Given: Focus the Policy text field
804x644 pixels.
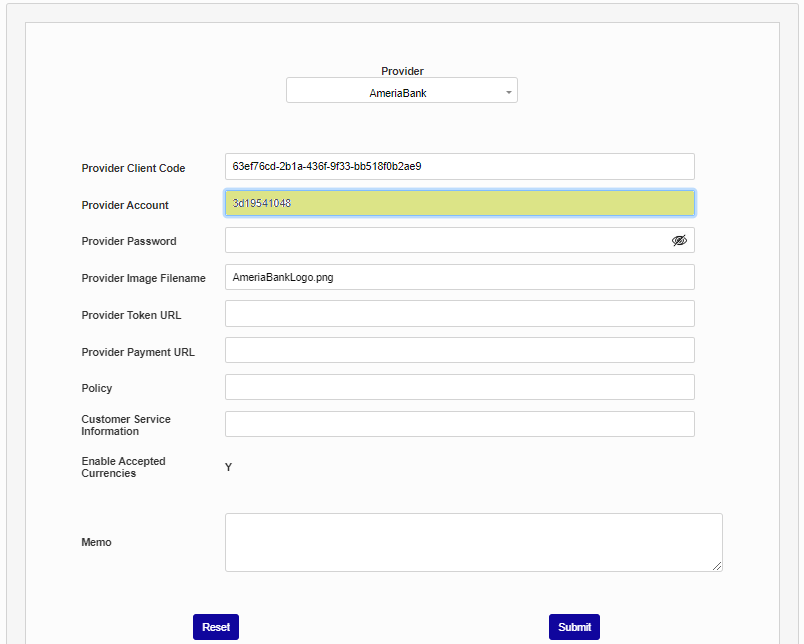Looking at the screenshot, I should 459,388.
